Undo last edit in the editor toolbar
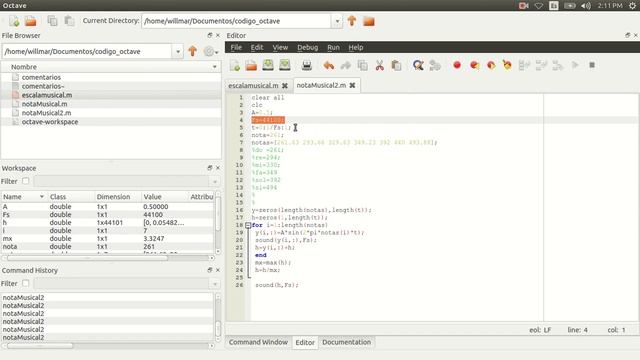 coord(329,65)
